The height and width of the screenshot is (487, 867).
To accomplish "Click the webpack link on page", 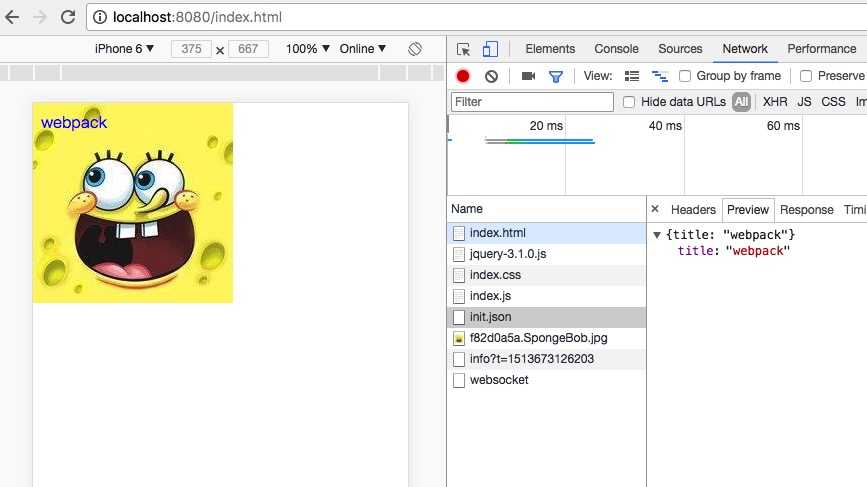I will tap(74, 123).
